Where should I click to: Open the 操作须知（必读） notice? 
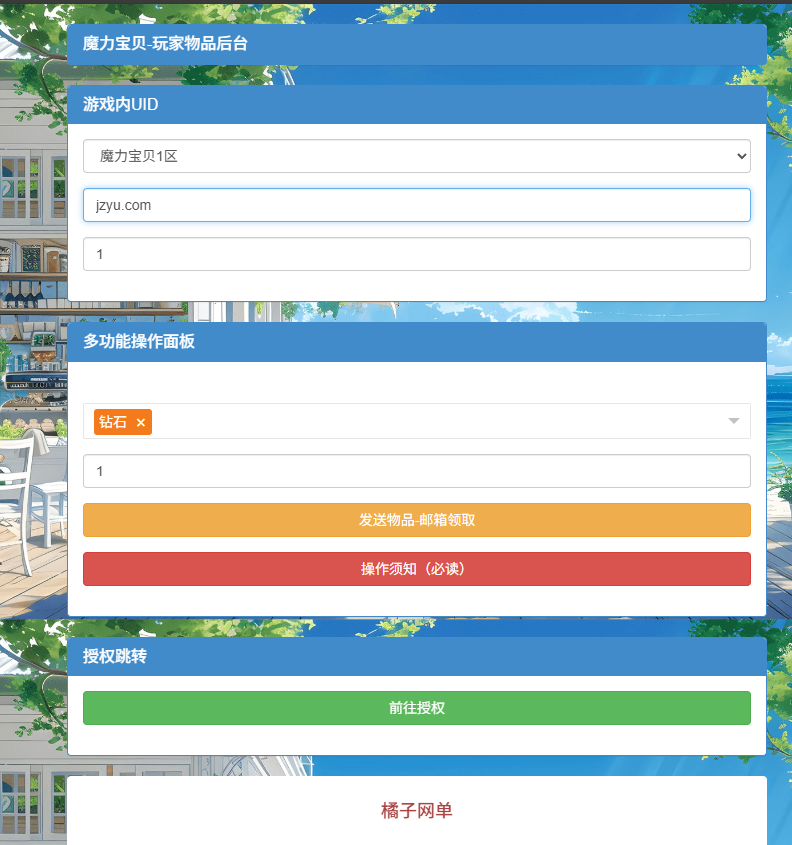tap(416, 569)
